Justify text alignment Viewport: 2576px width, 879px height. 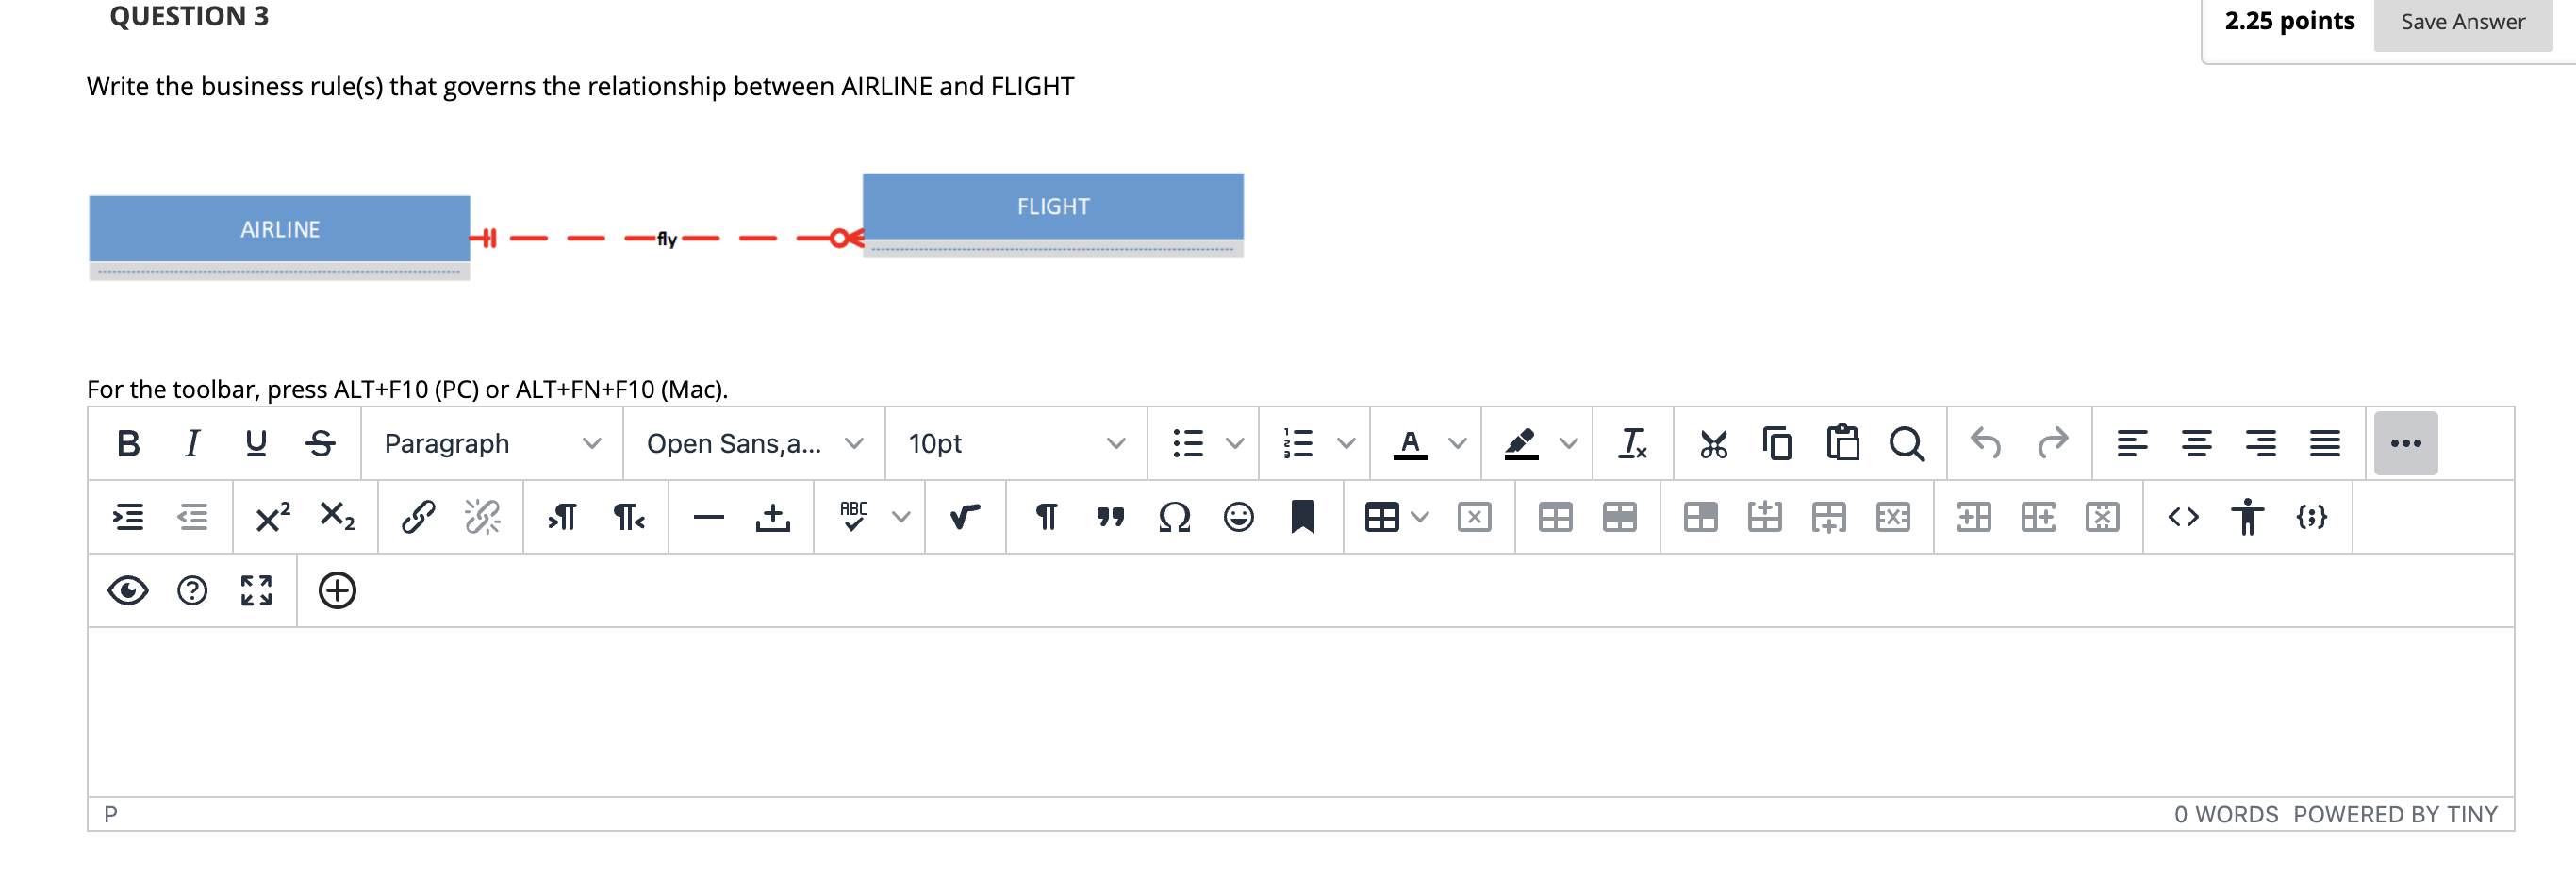pos(2324,443)
